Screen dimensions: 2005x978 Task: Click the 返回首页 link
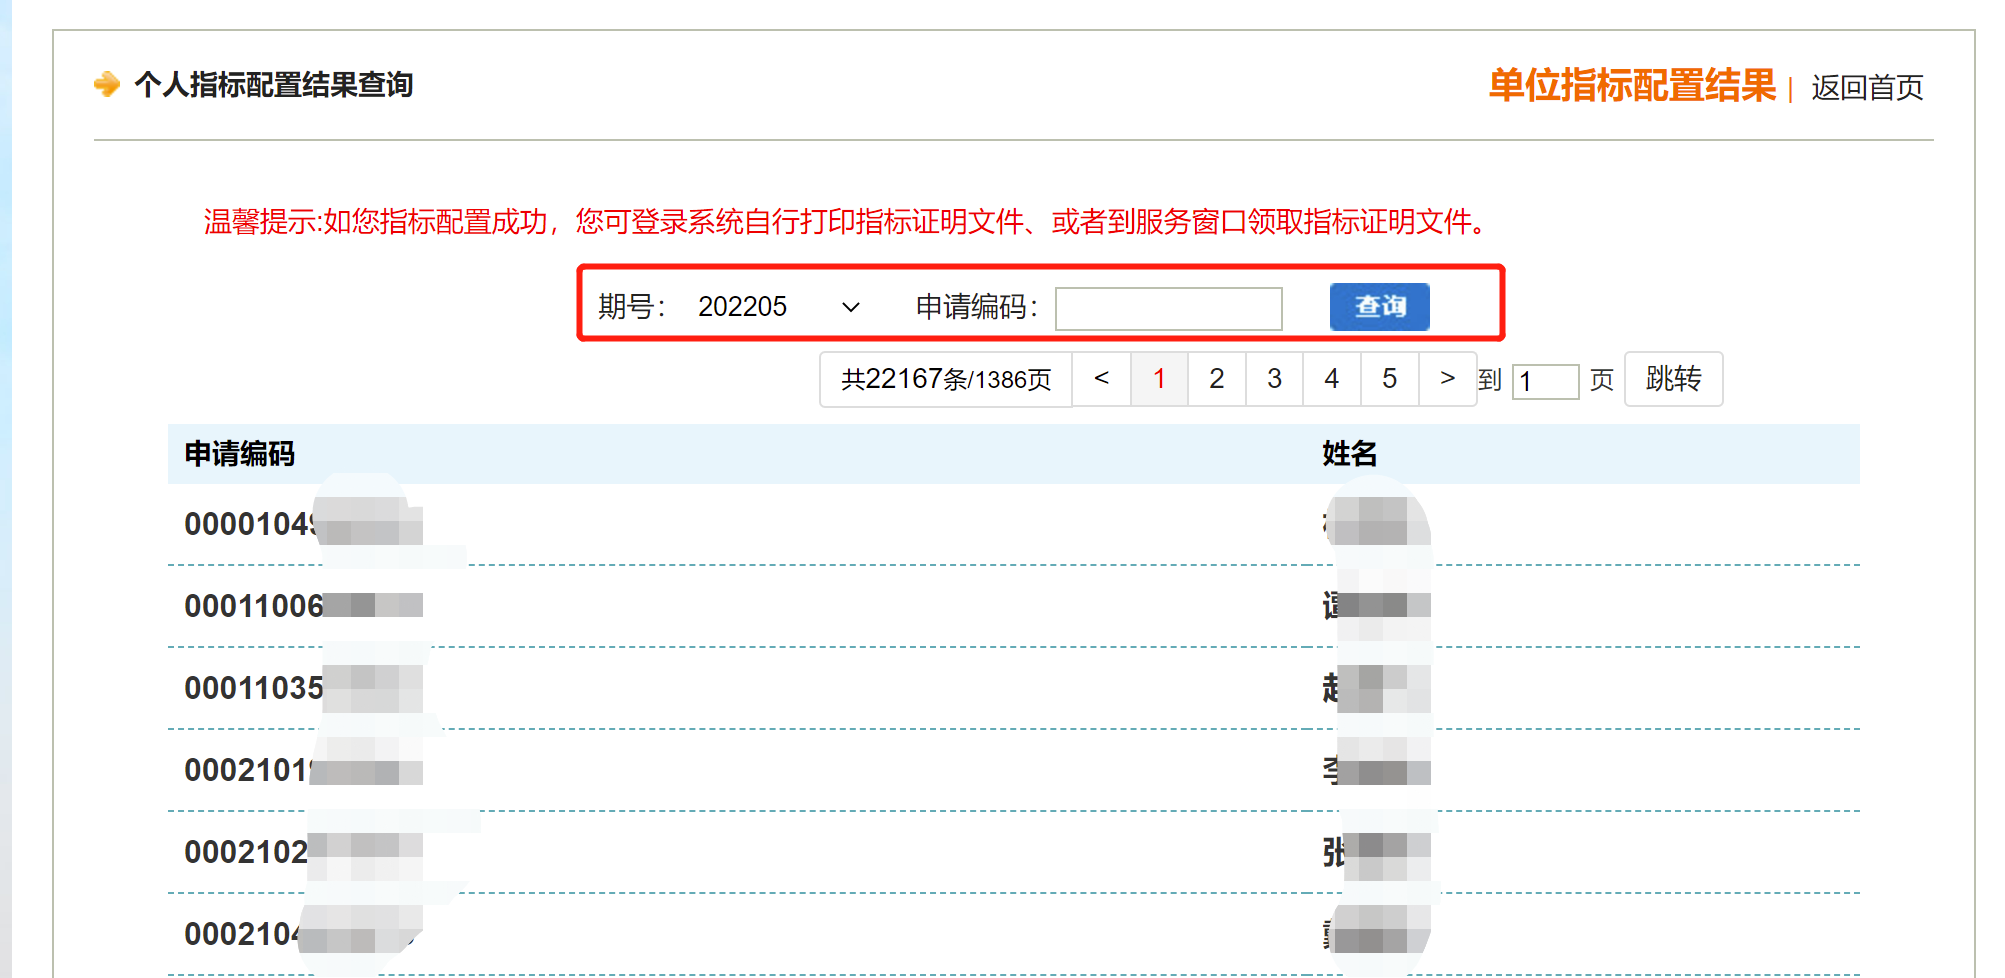click(1867, 88)
